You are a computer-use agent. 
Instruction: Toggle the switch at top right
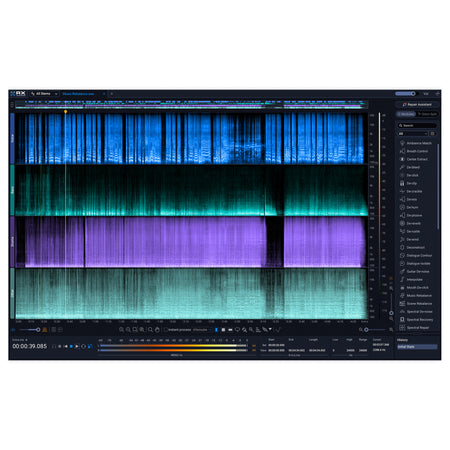(405, 94)
